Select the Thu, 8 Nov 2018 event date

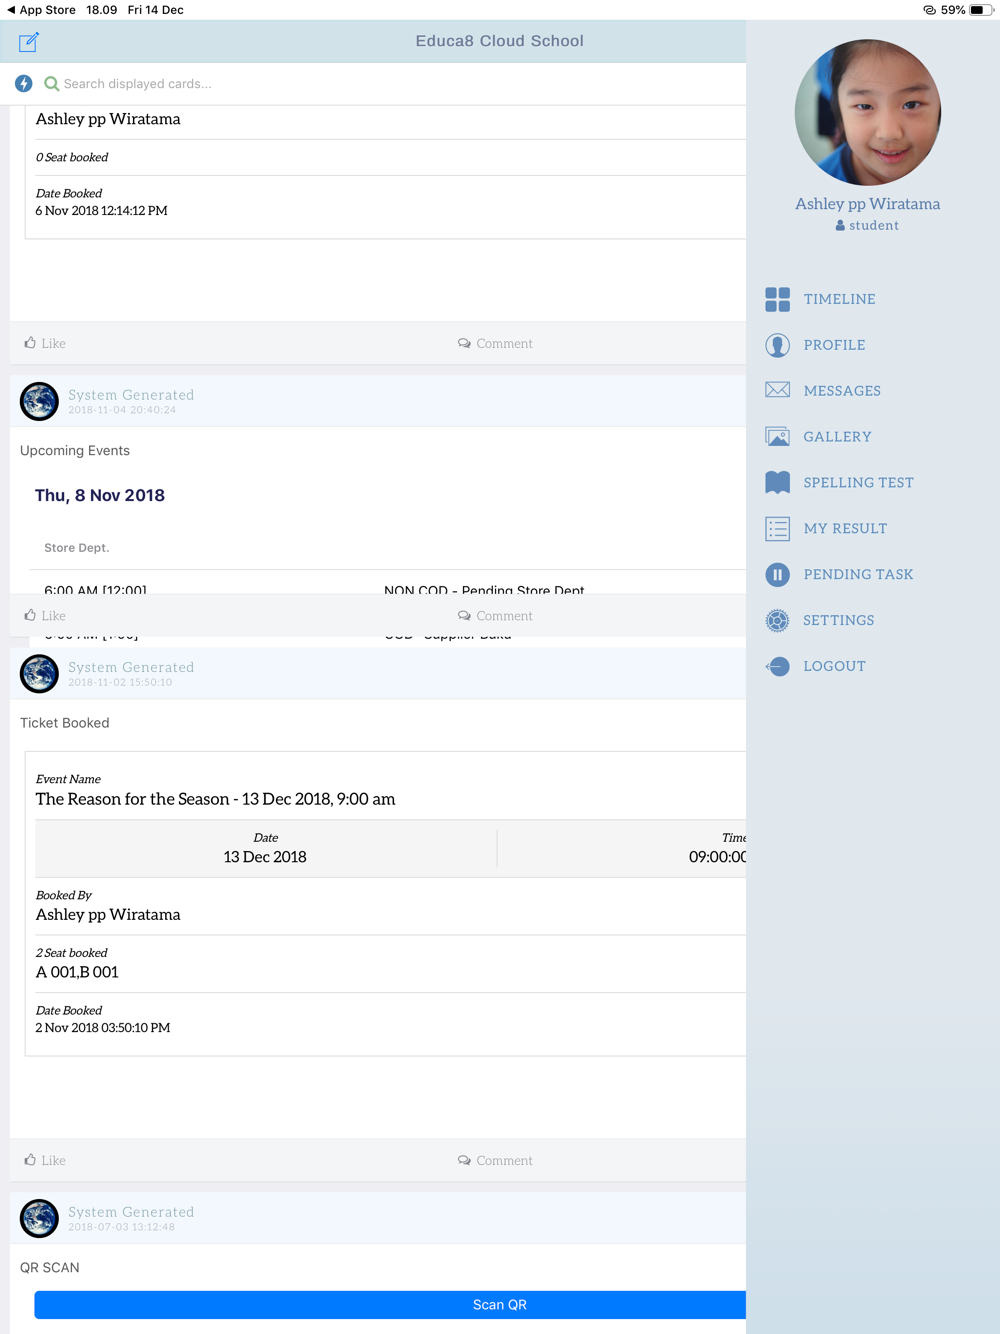coord(100,496)
